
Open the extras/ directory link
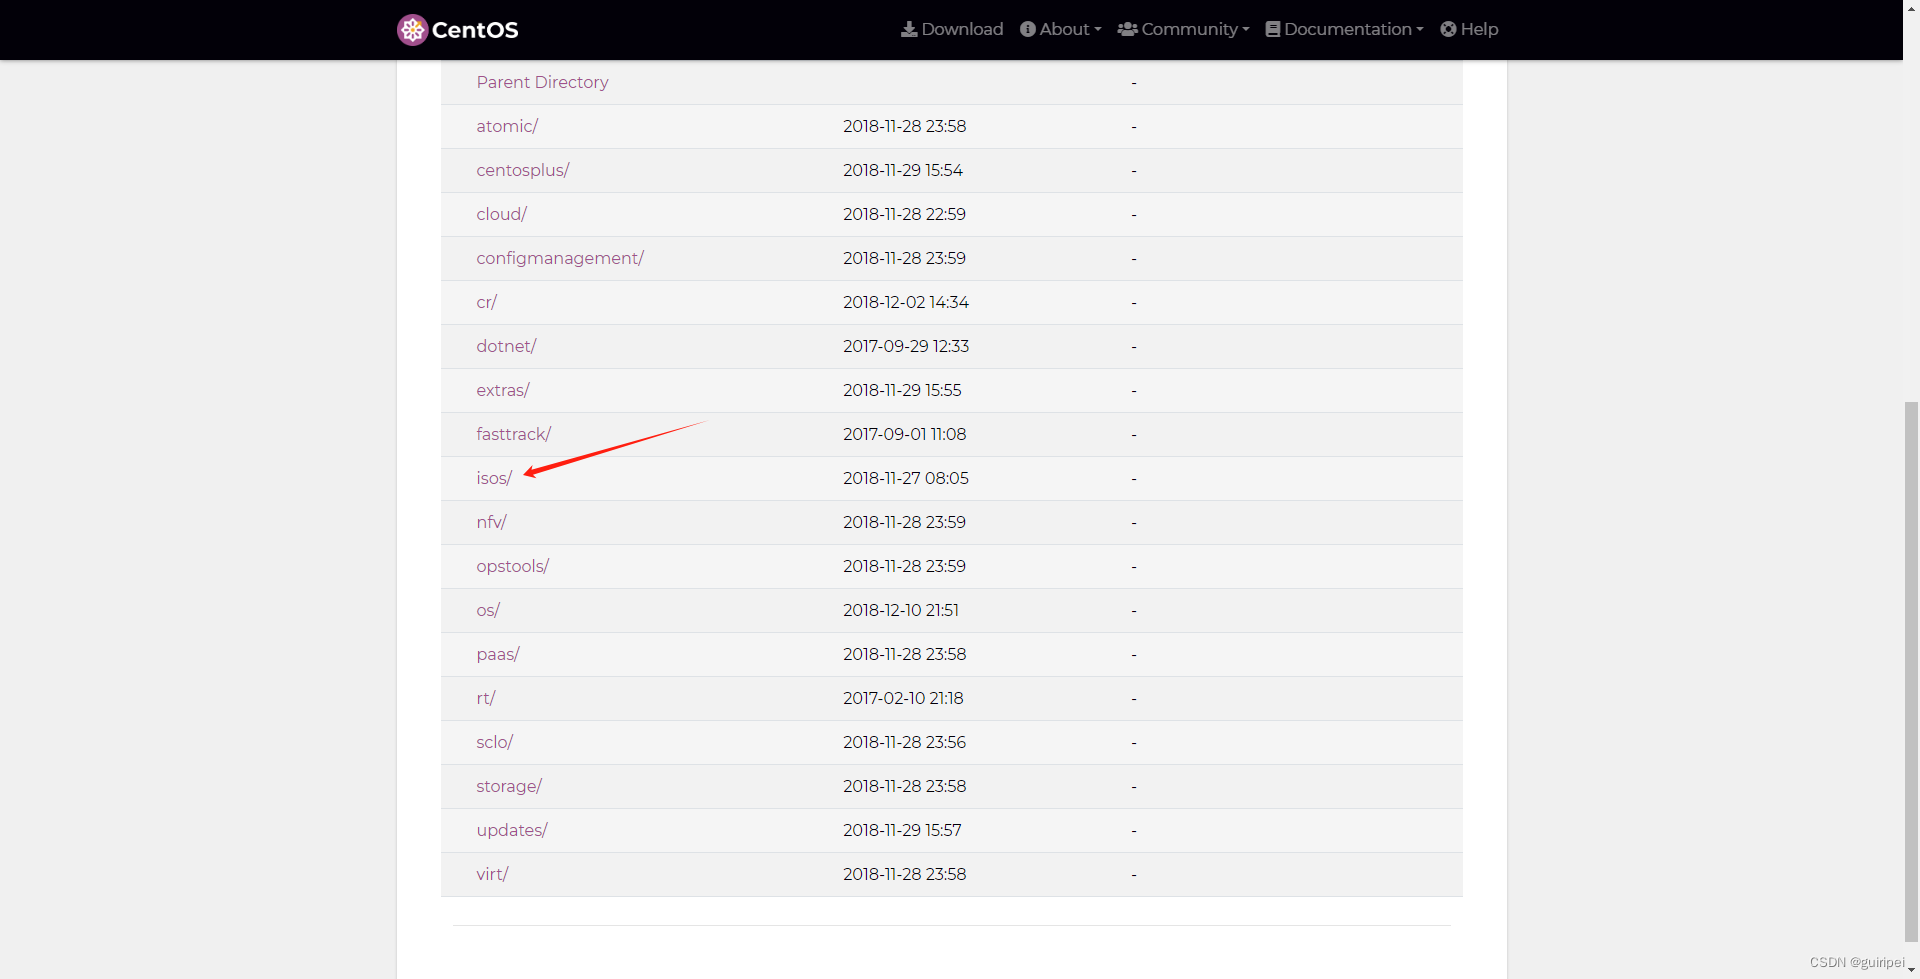[503, 390]
